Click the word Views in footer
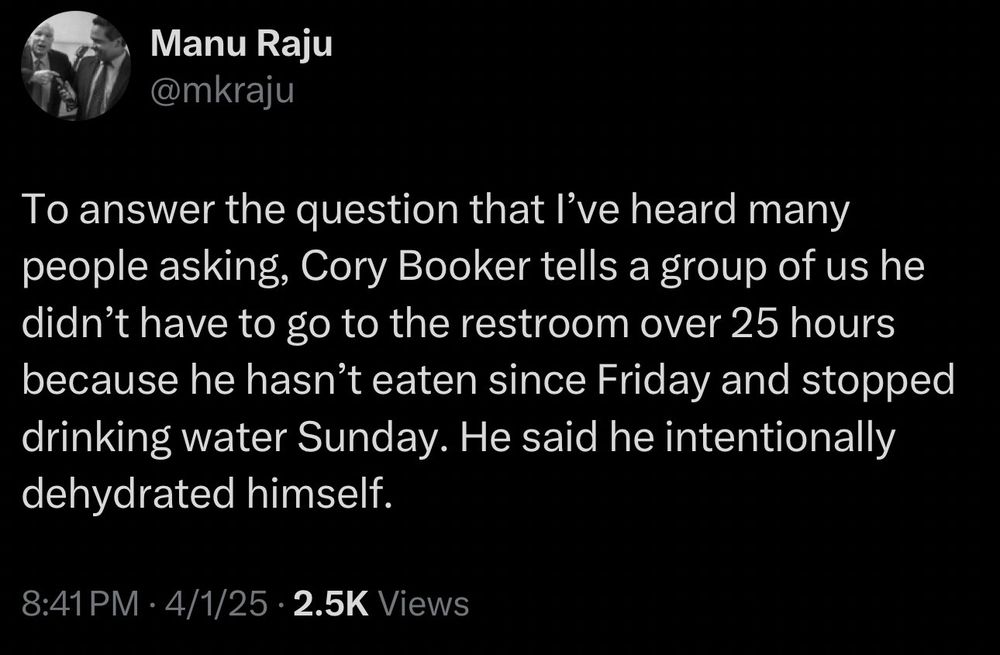Viewport: 1000px width, 655px height. pos(425,603)
